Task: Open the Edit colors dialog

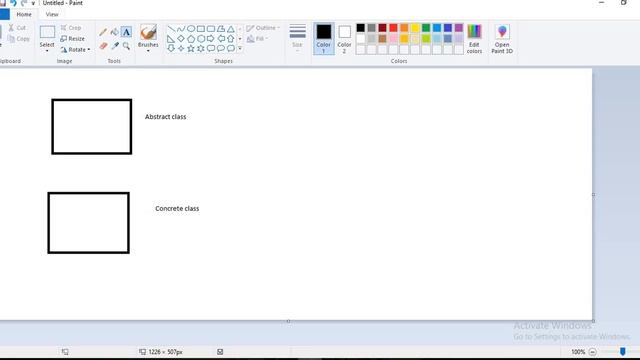Action: tap(474, 39)
